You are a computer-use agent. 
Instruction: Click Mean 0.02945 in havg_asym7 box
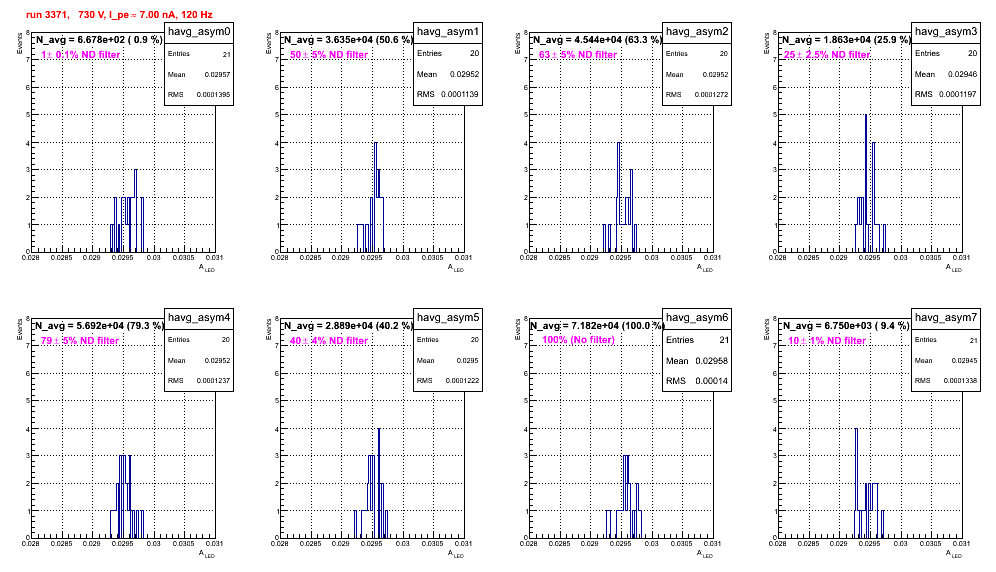pyautogui.click(x=946, y=360)
